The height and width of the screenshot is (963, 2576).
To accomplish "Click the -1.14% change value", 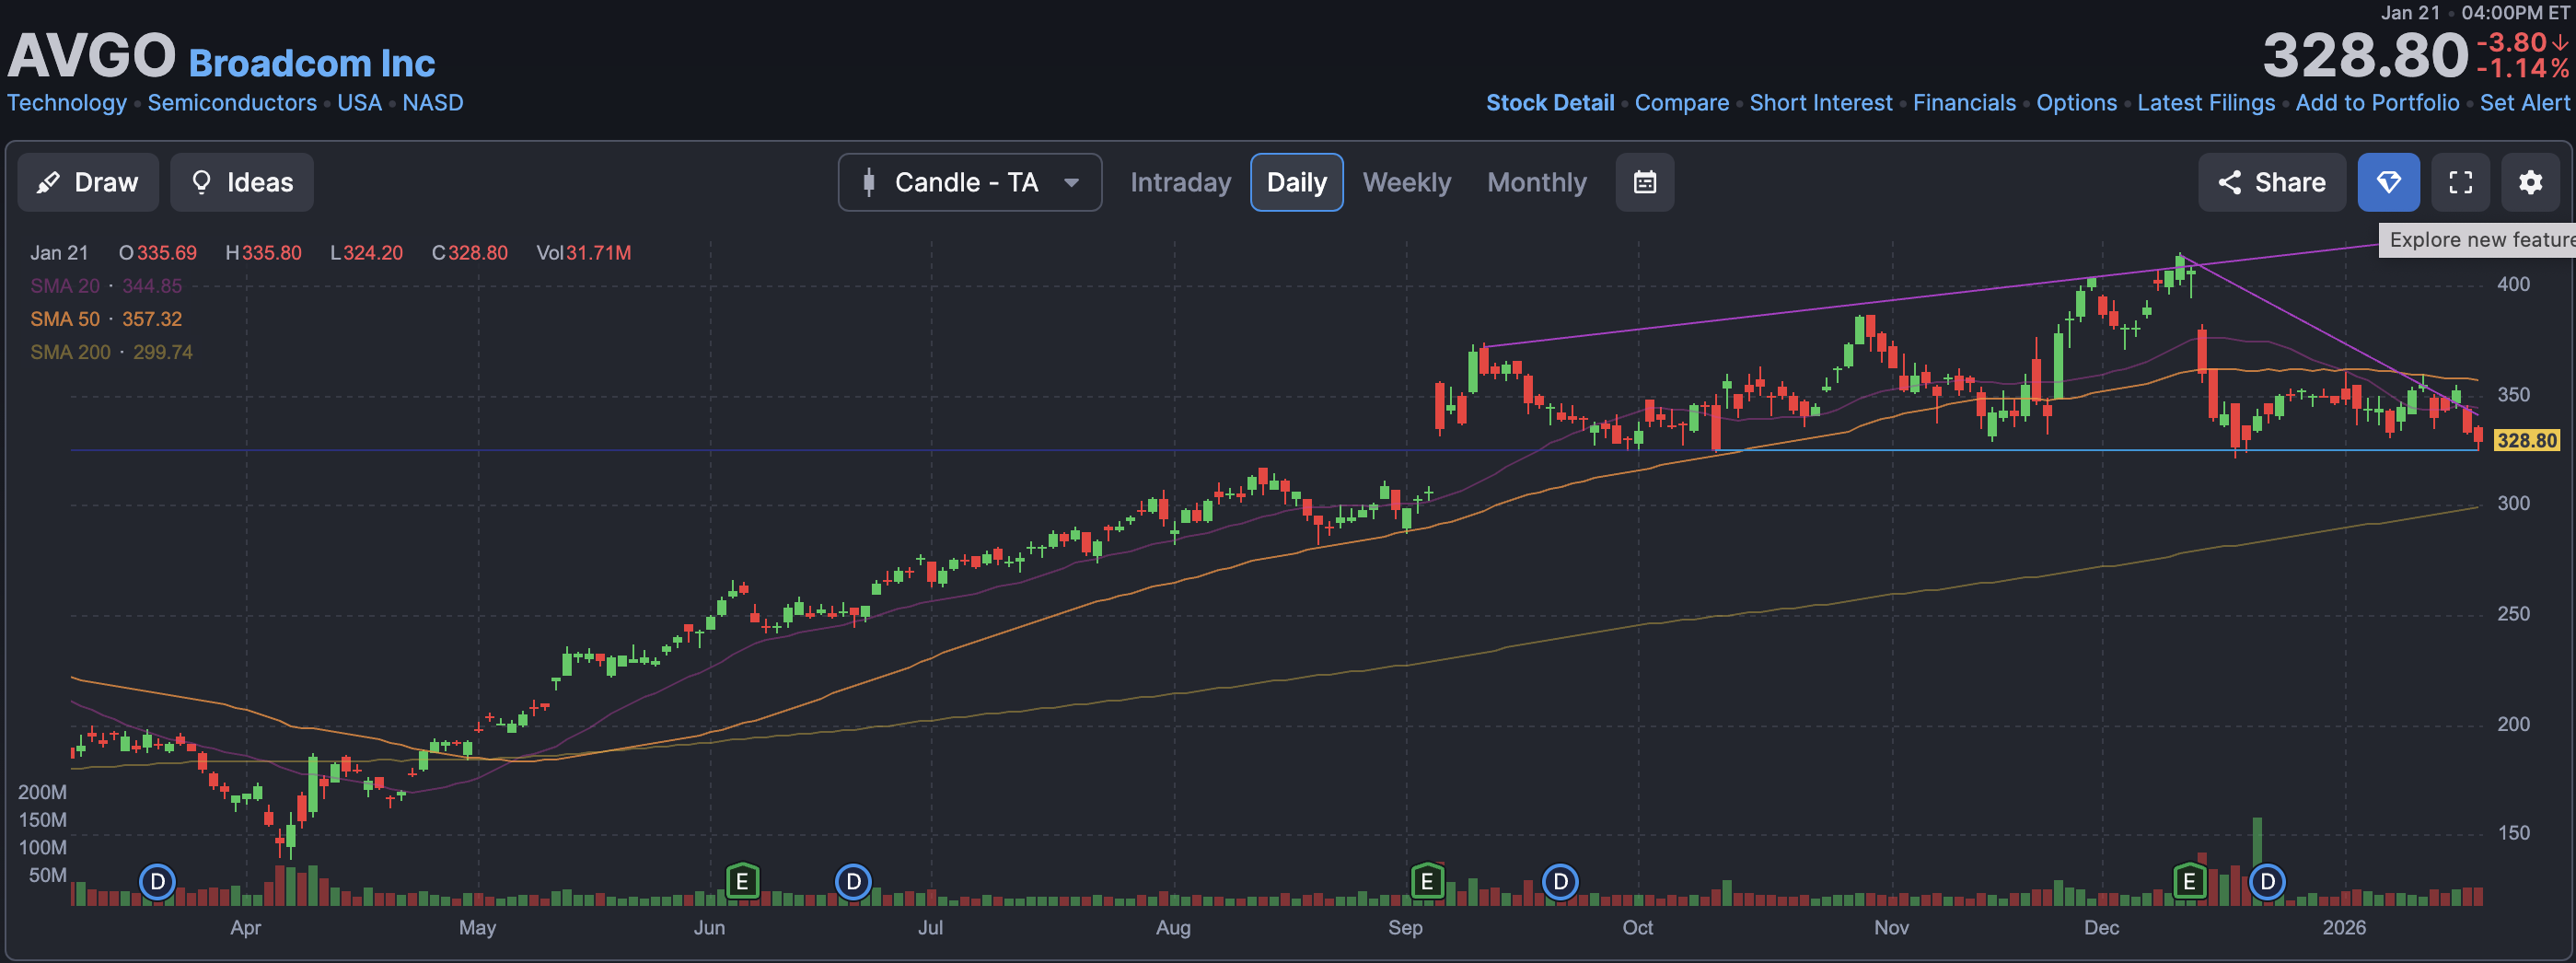I will click(2522, 68).
